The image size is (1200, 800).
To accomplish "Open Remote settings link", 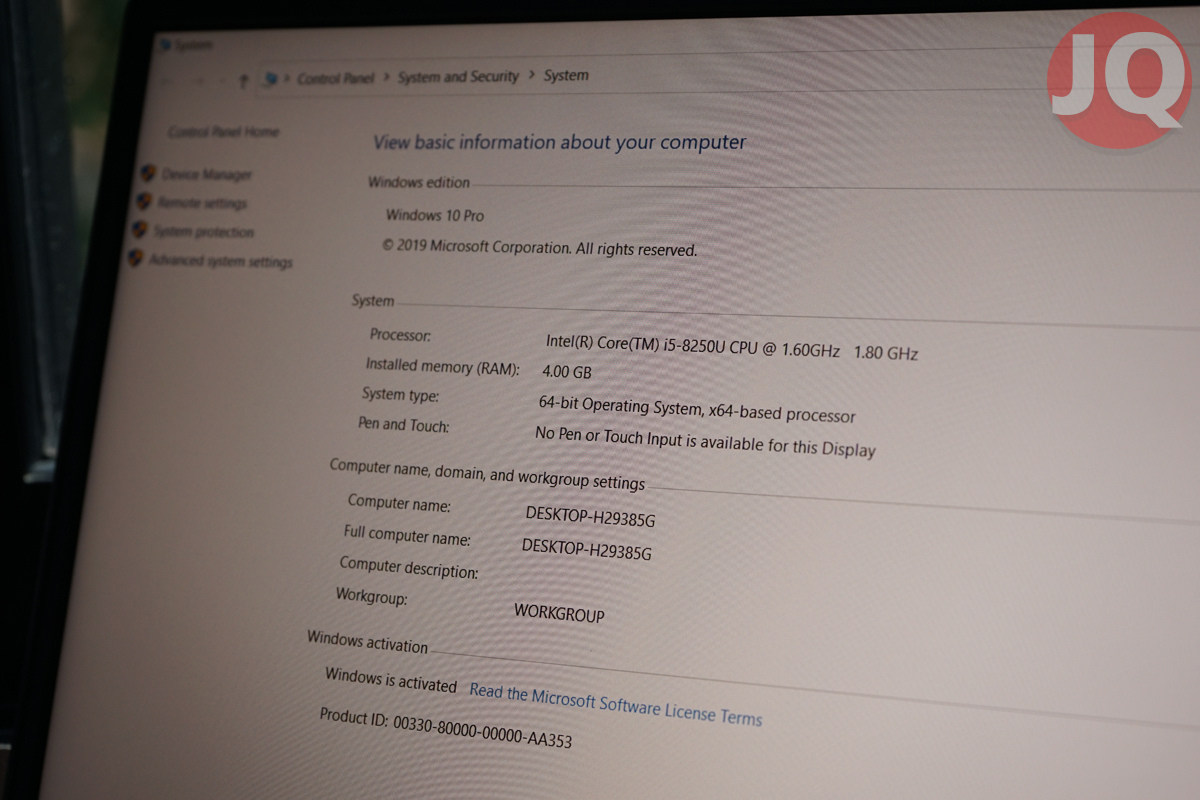I will point(203,203).
